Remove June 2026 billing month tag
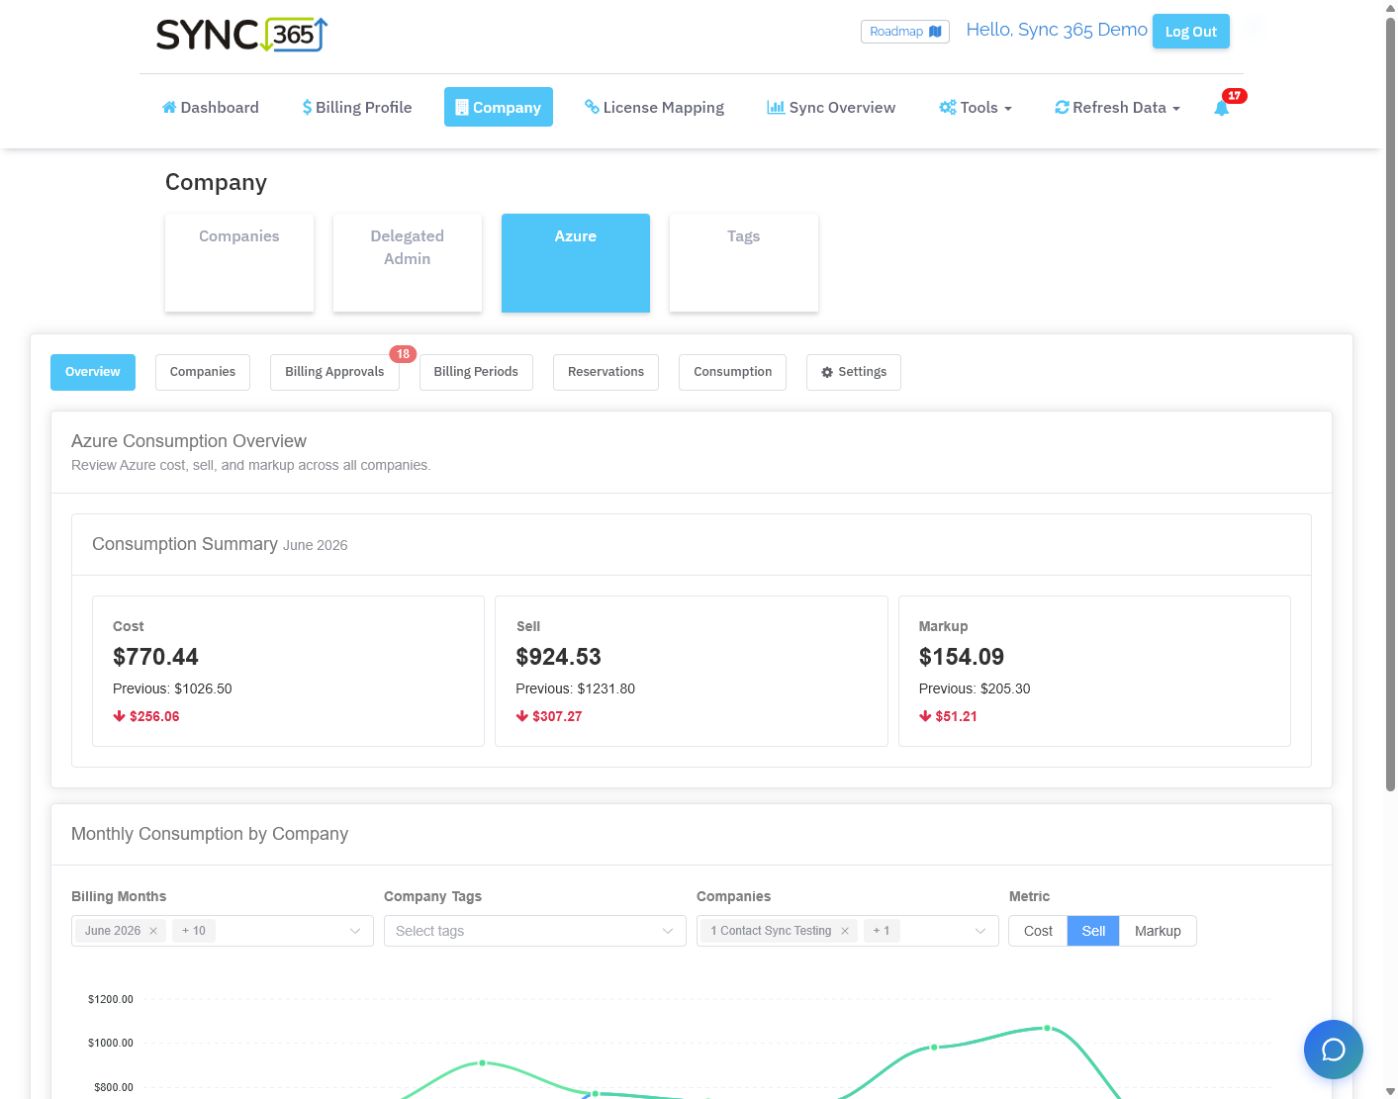Viewport: 1398px width, 1099px height. [x=153, y=931]
